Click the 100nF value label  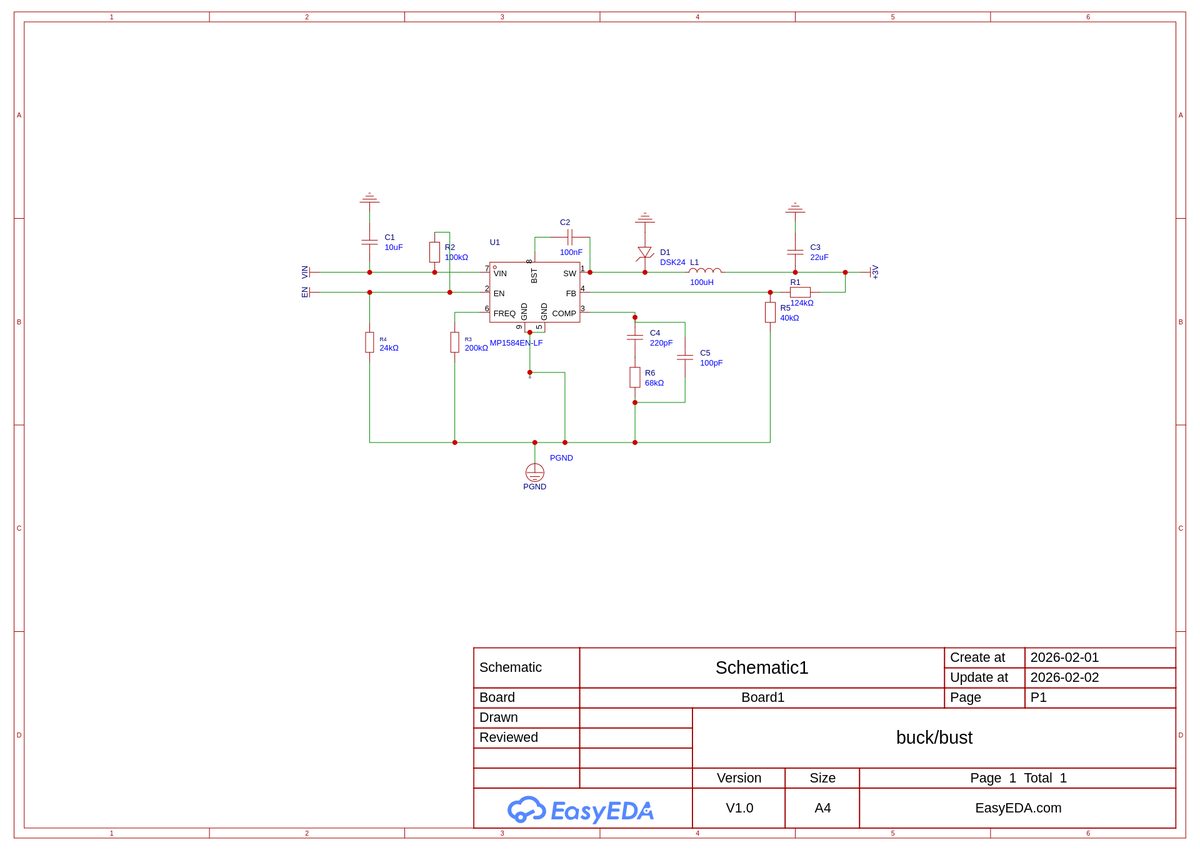571,252
